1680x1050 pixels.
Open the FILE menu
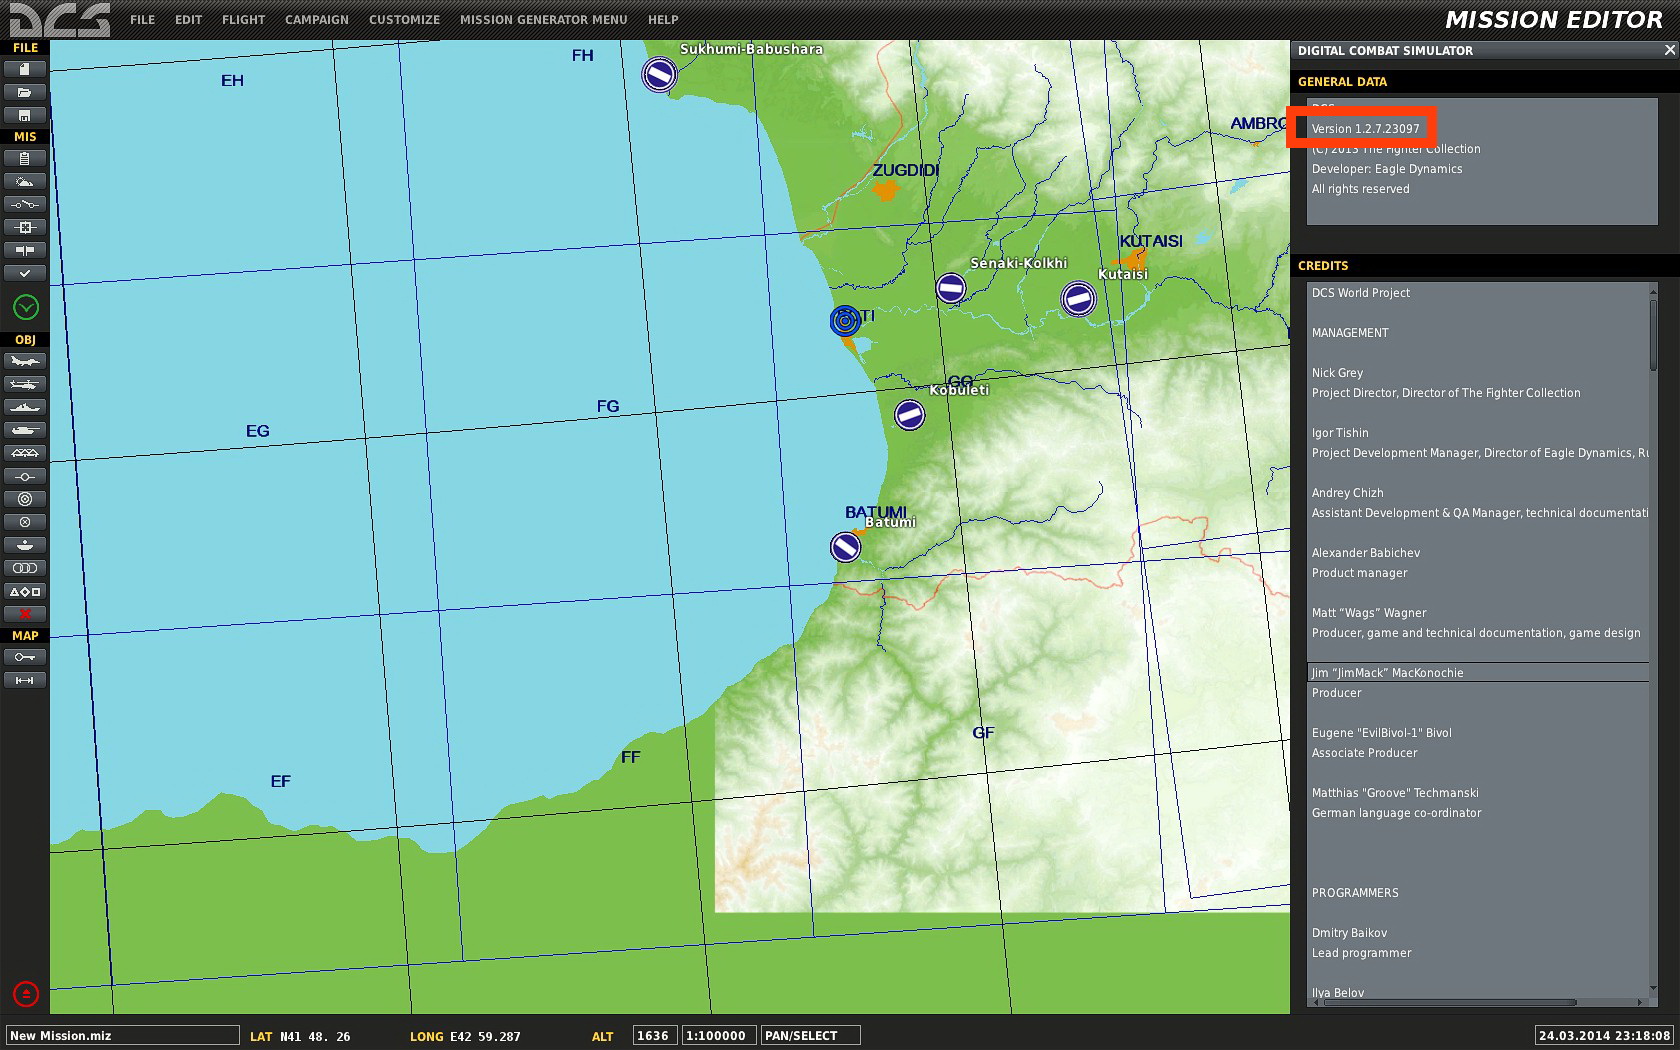click(142, 20)
